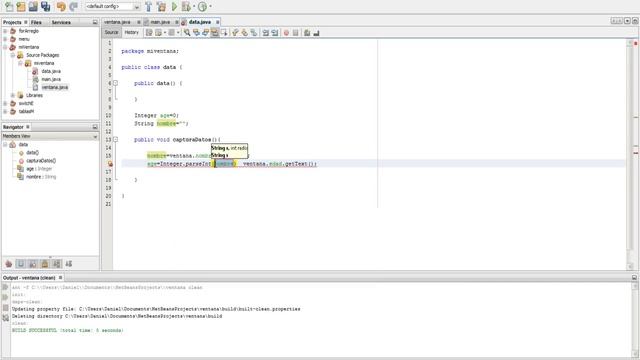Open the default config dropdown
The height and width of the screenshot is (360, 640).
tap(112, 7)
